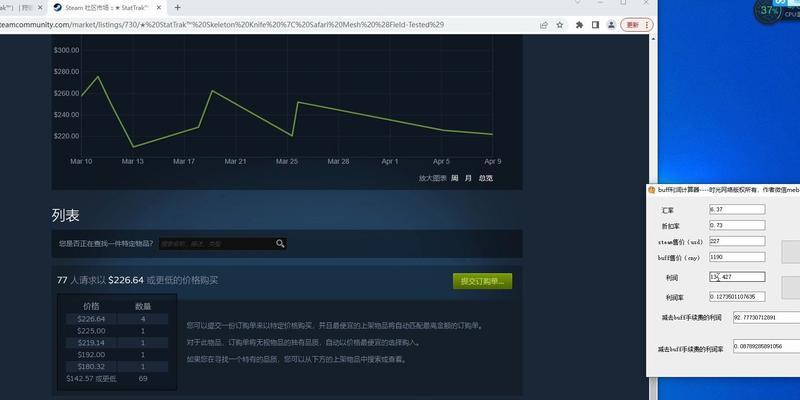Click the buff售价 (cny) input field
The image size is (800, 400).
737,257
